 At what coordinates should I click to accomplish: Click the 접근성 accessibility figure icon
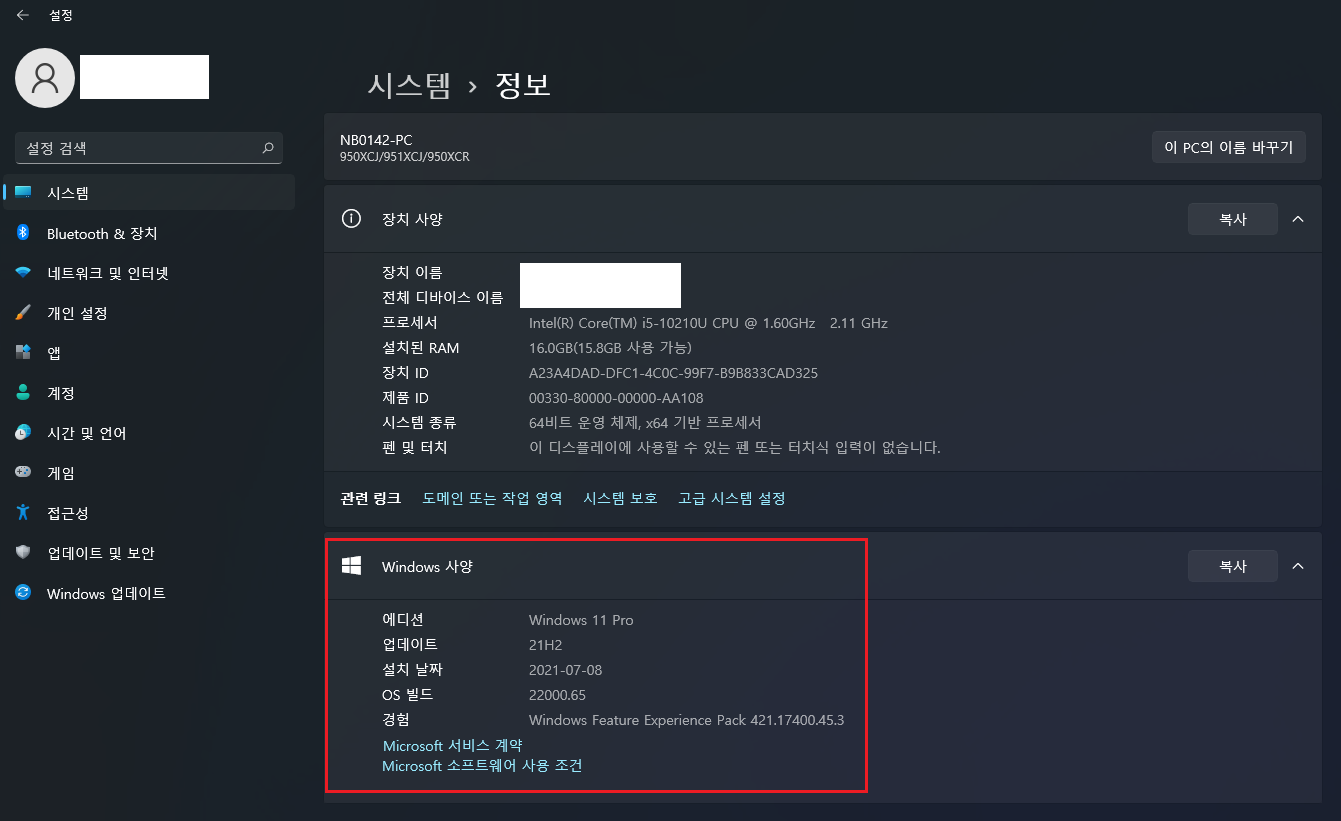click(x=23, y=513)
